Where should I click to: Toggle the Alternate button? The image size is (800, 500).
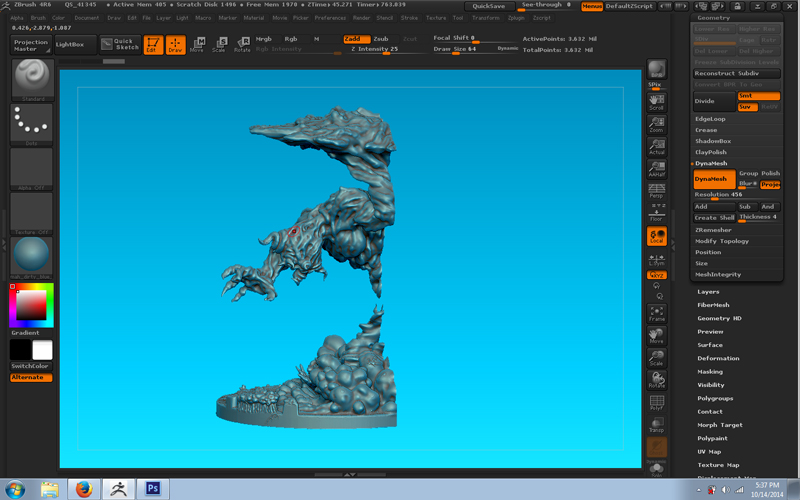[32, 378]
